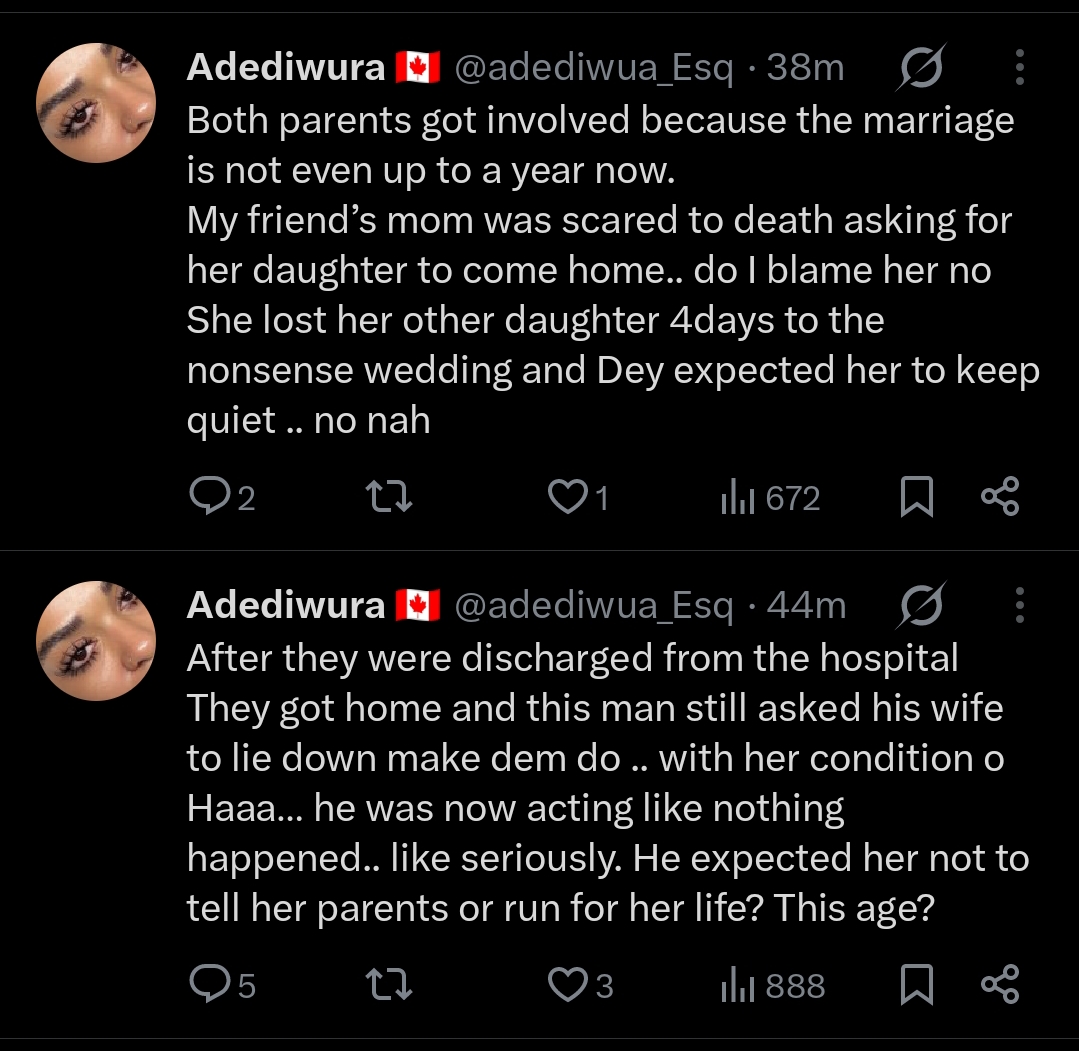The width and height of the screenshot is (1079, 1051).
Task: Open Adediwura display name on 44m tweet
Action: pos(286,606)
